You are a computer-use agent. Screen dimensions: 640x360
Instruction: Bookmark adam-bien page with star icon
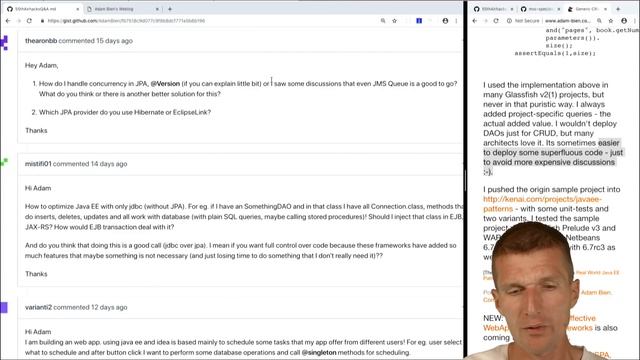coord(611,21)
